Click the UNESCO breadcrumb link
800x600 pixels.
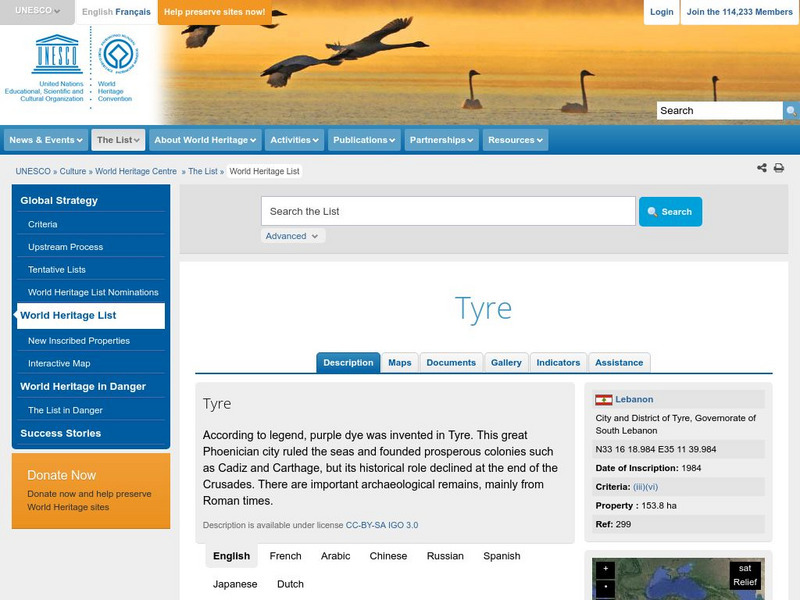coord(33,171)
